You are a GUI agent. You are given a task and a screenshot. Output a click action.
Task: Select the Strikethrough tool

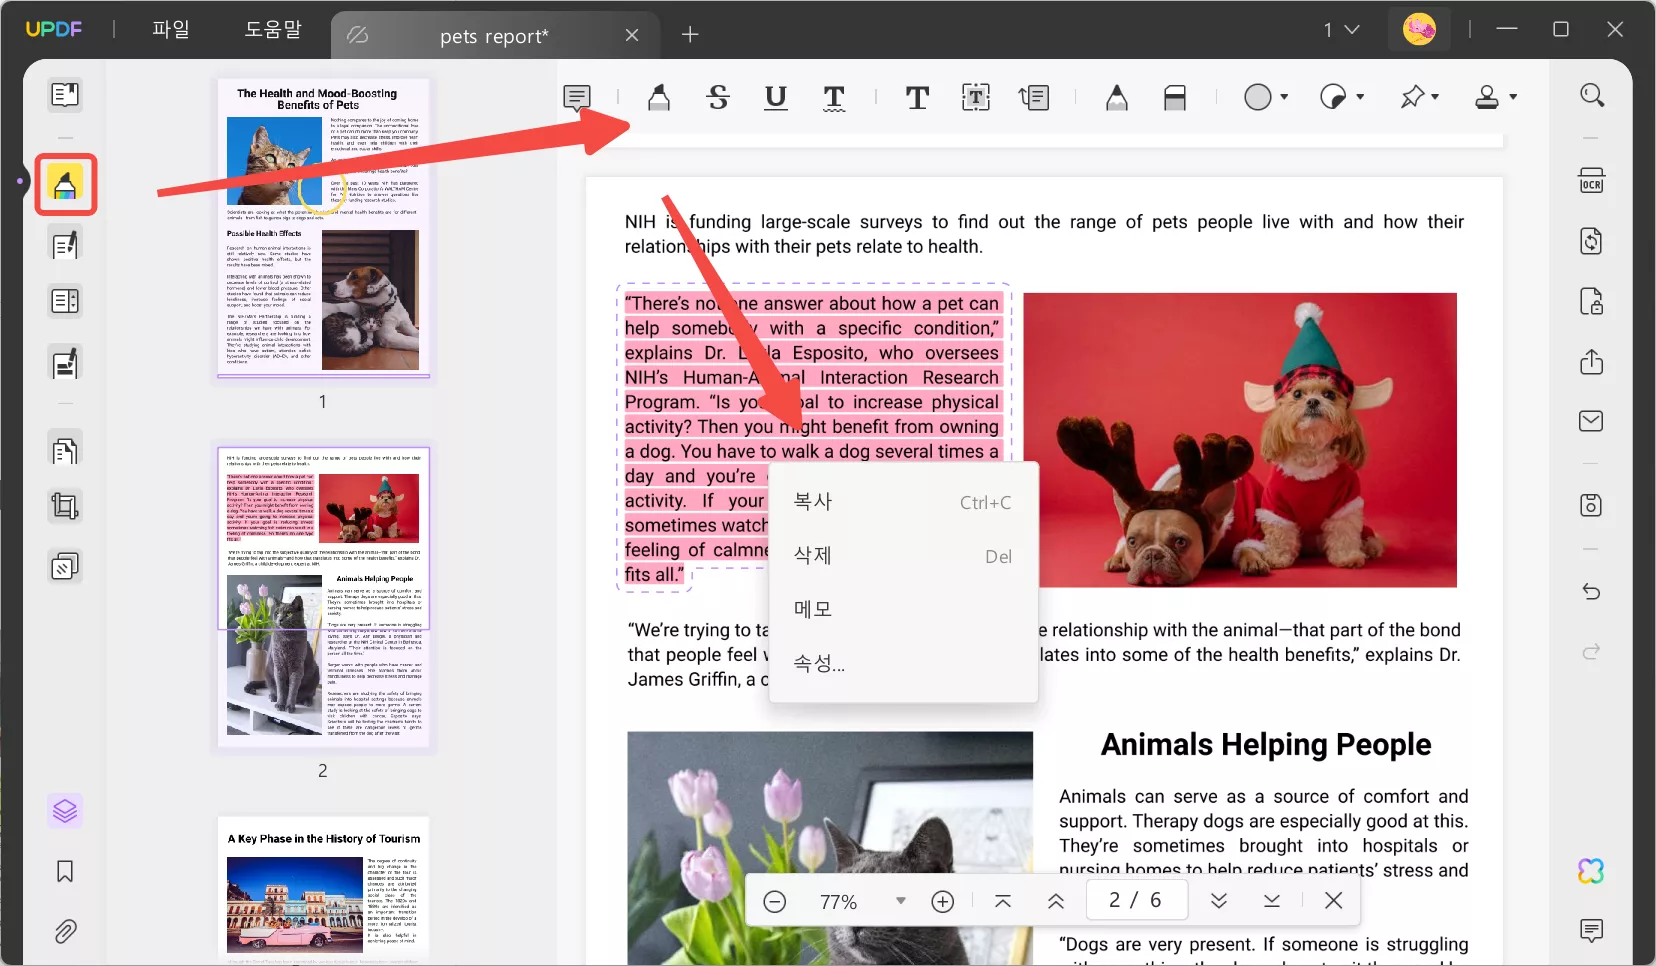click(x=718, y=97)
